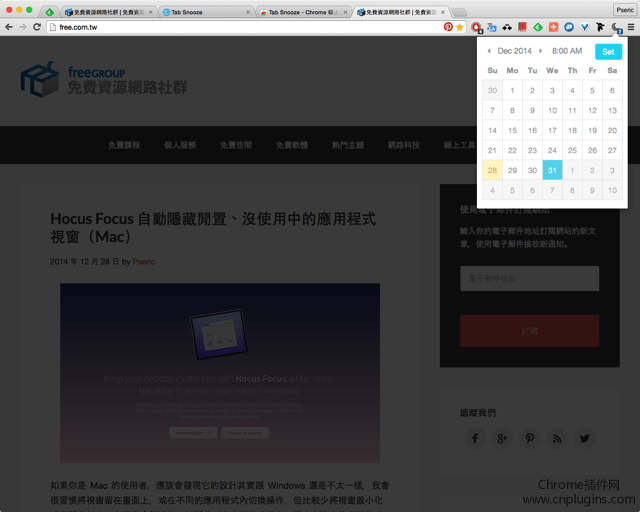Select date 20 in the calendar
The width and height of the screenshot is (640, 512).
612,130
